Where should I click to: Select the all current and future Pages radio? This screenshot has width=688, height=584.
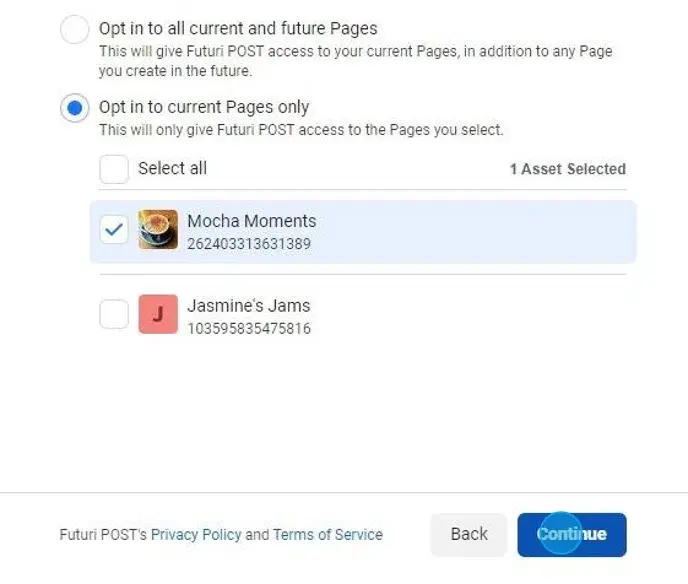click(x=75, y=30)
